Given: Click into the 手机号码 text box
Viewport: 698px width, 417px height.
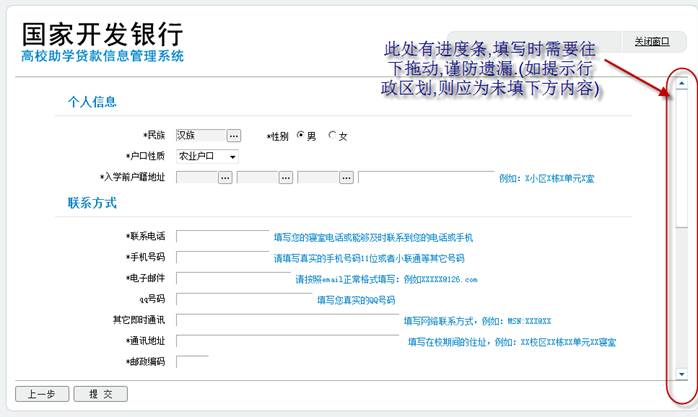Looking at the screenshot, I should [x=222, y=258].
